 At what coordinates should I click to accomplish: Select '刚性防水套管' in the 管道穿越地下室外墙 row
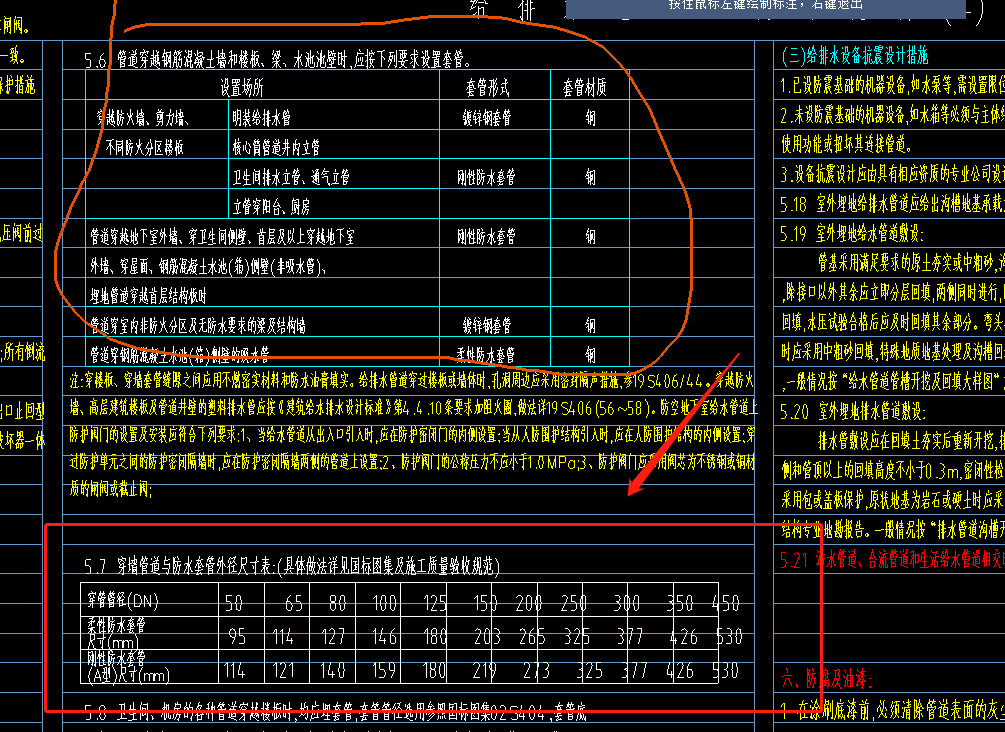(x=486, y=237)
